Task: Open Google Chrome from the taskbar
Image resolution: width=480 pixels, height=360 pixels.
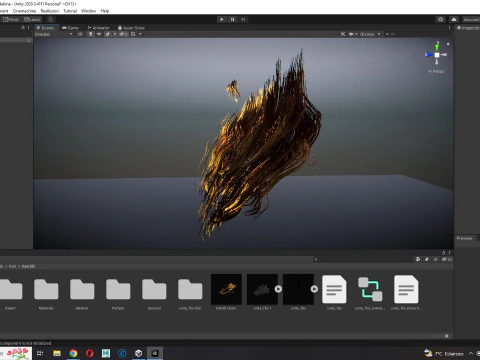Action: coord(73,353)
